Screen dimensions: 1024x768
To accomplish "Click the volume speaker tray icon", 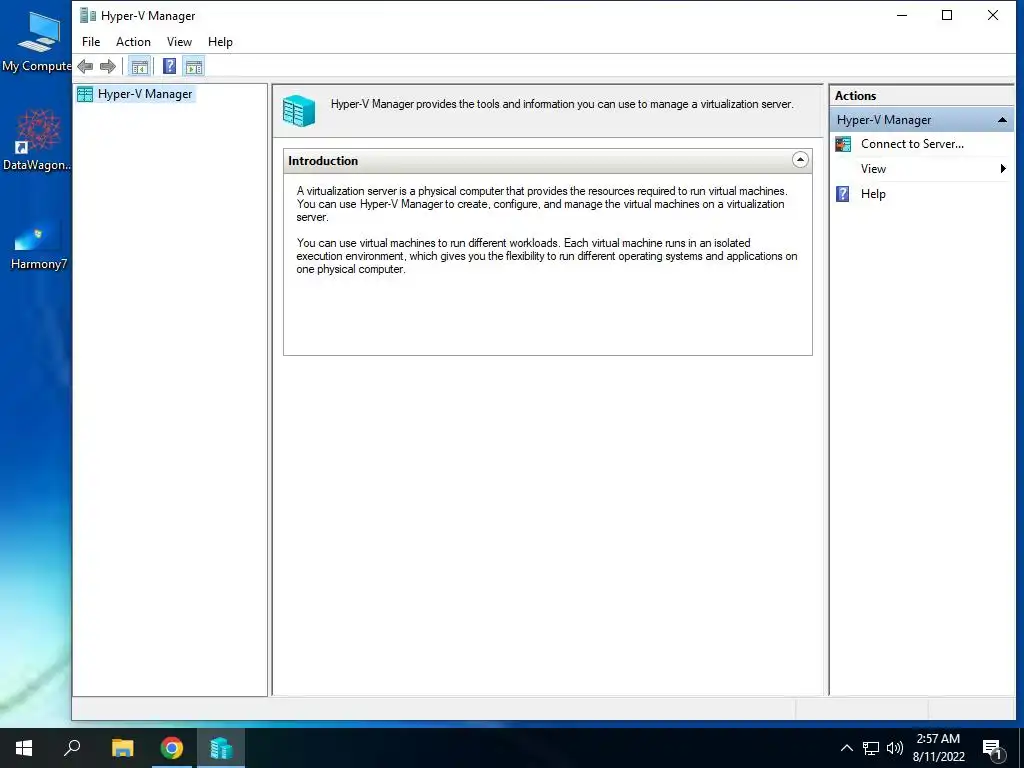I will (x=895, y=748).
